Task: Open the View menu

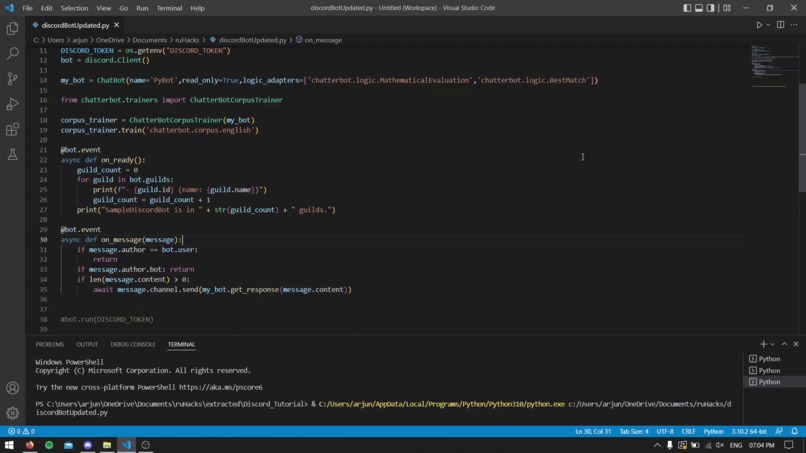Action: point(103,8)
